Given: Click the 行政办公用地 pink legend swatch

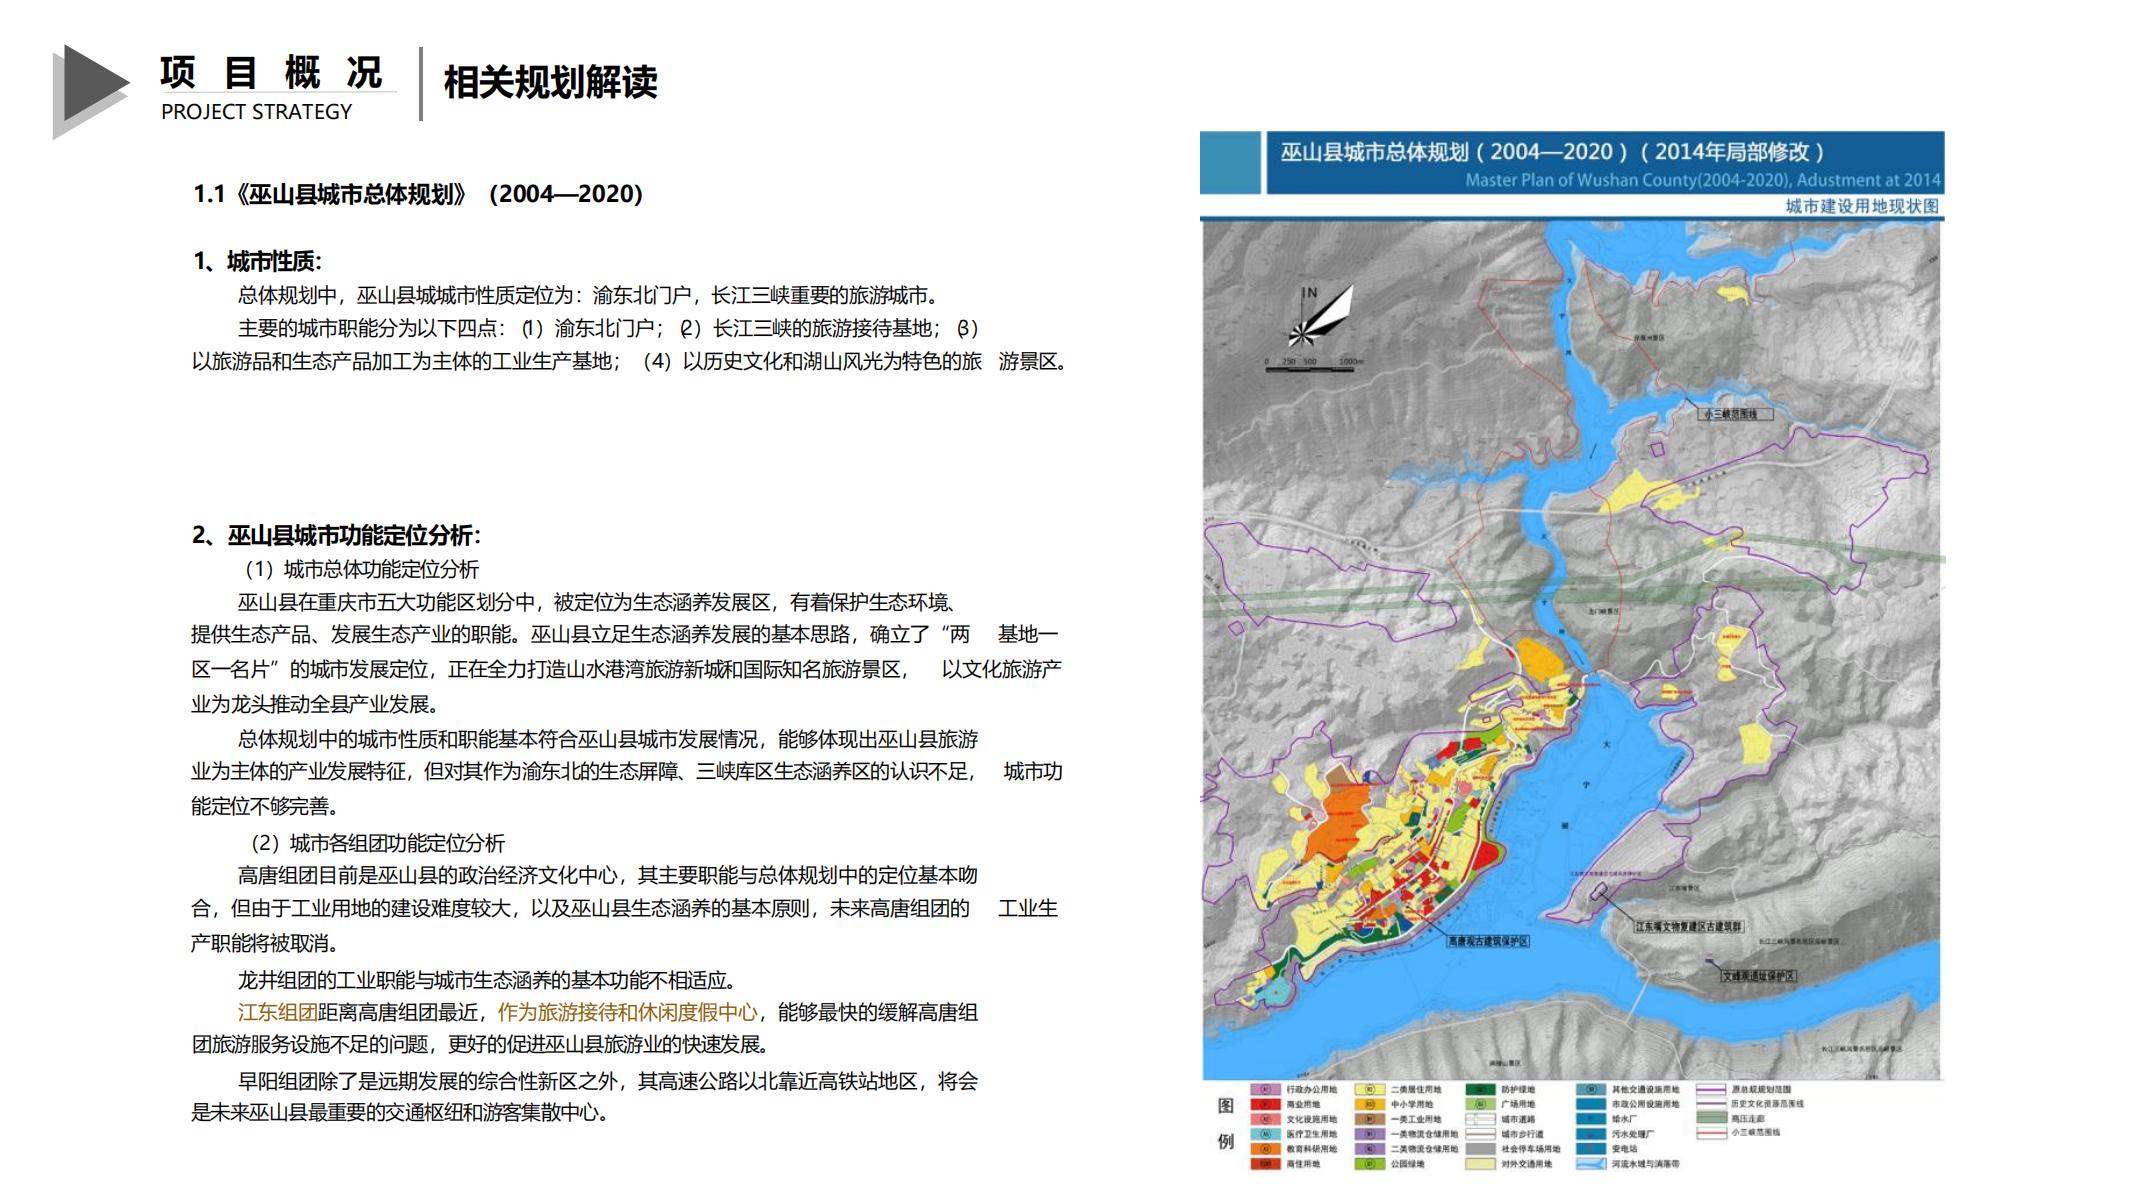Looking at the screenshot, I should (x=1266, y=1089).
